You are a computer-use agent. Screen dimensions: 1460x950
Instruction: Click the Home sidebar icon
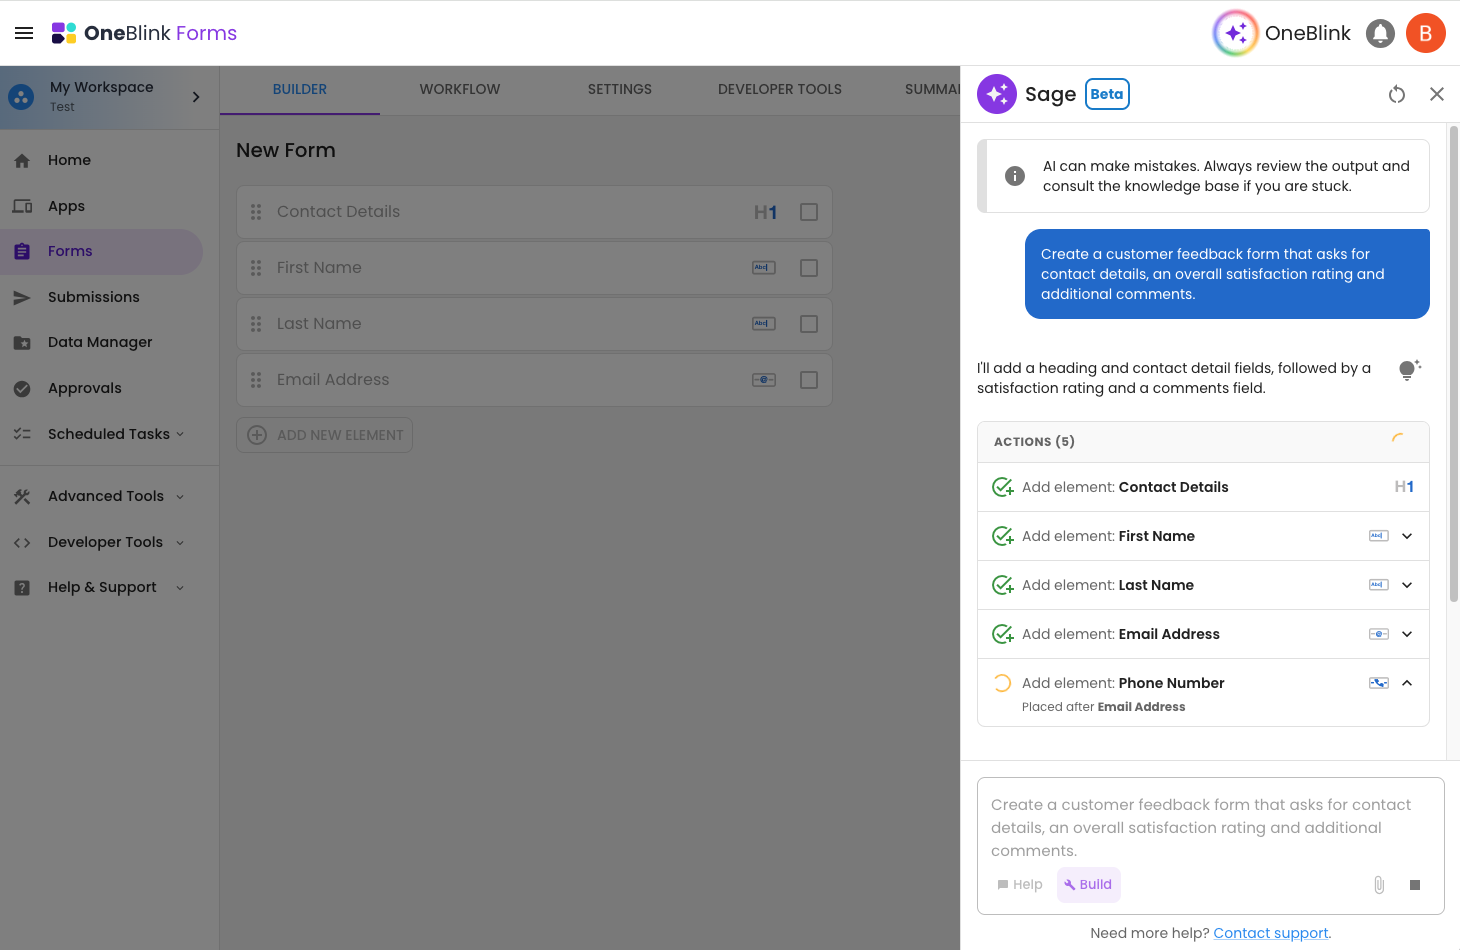point(22,160)
